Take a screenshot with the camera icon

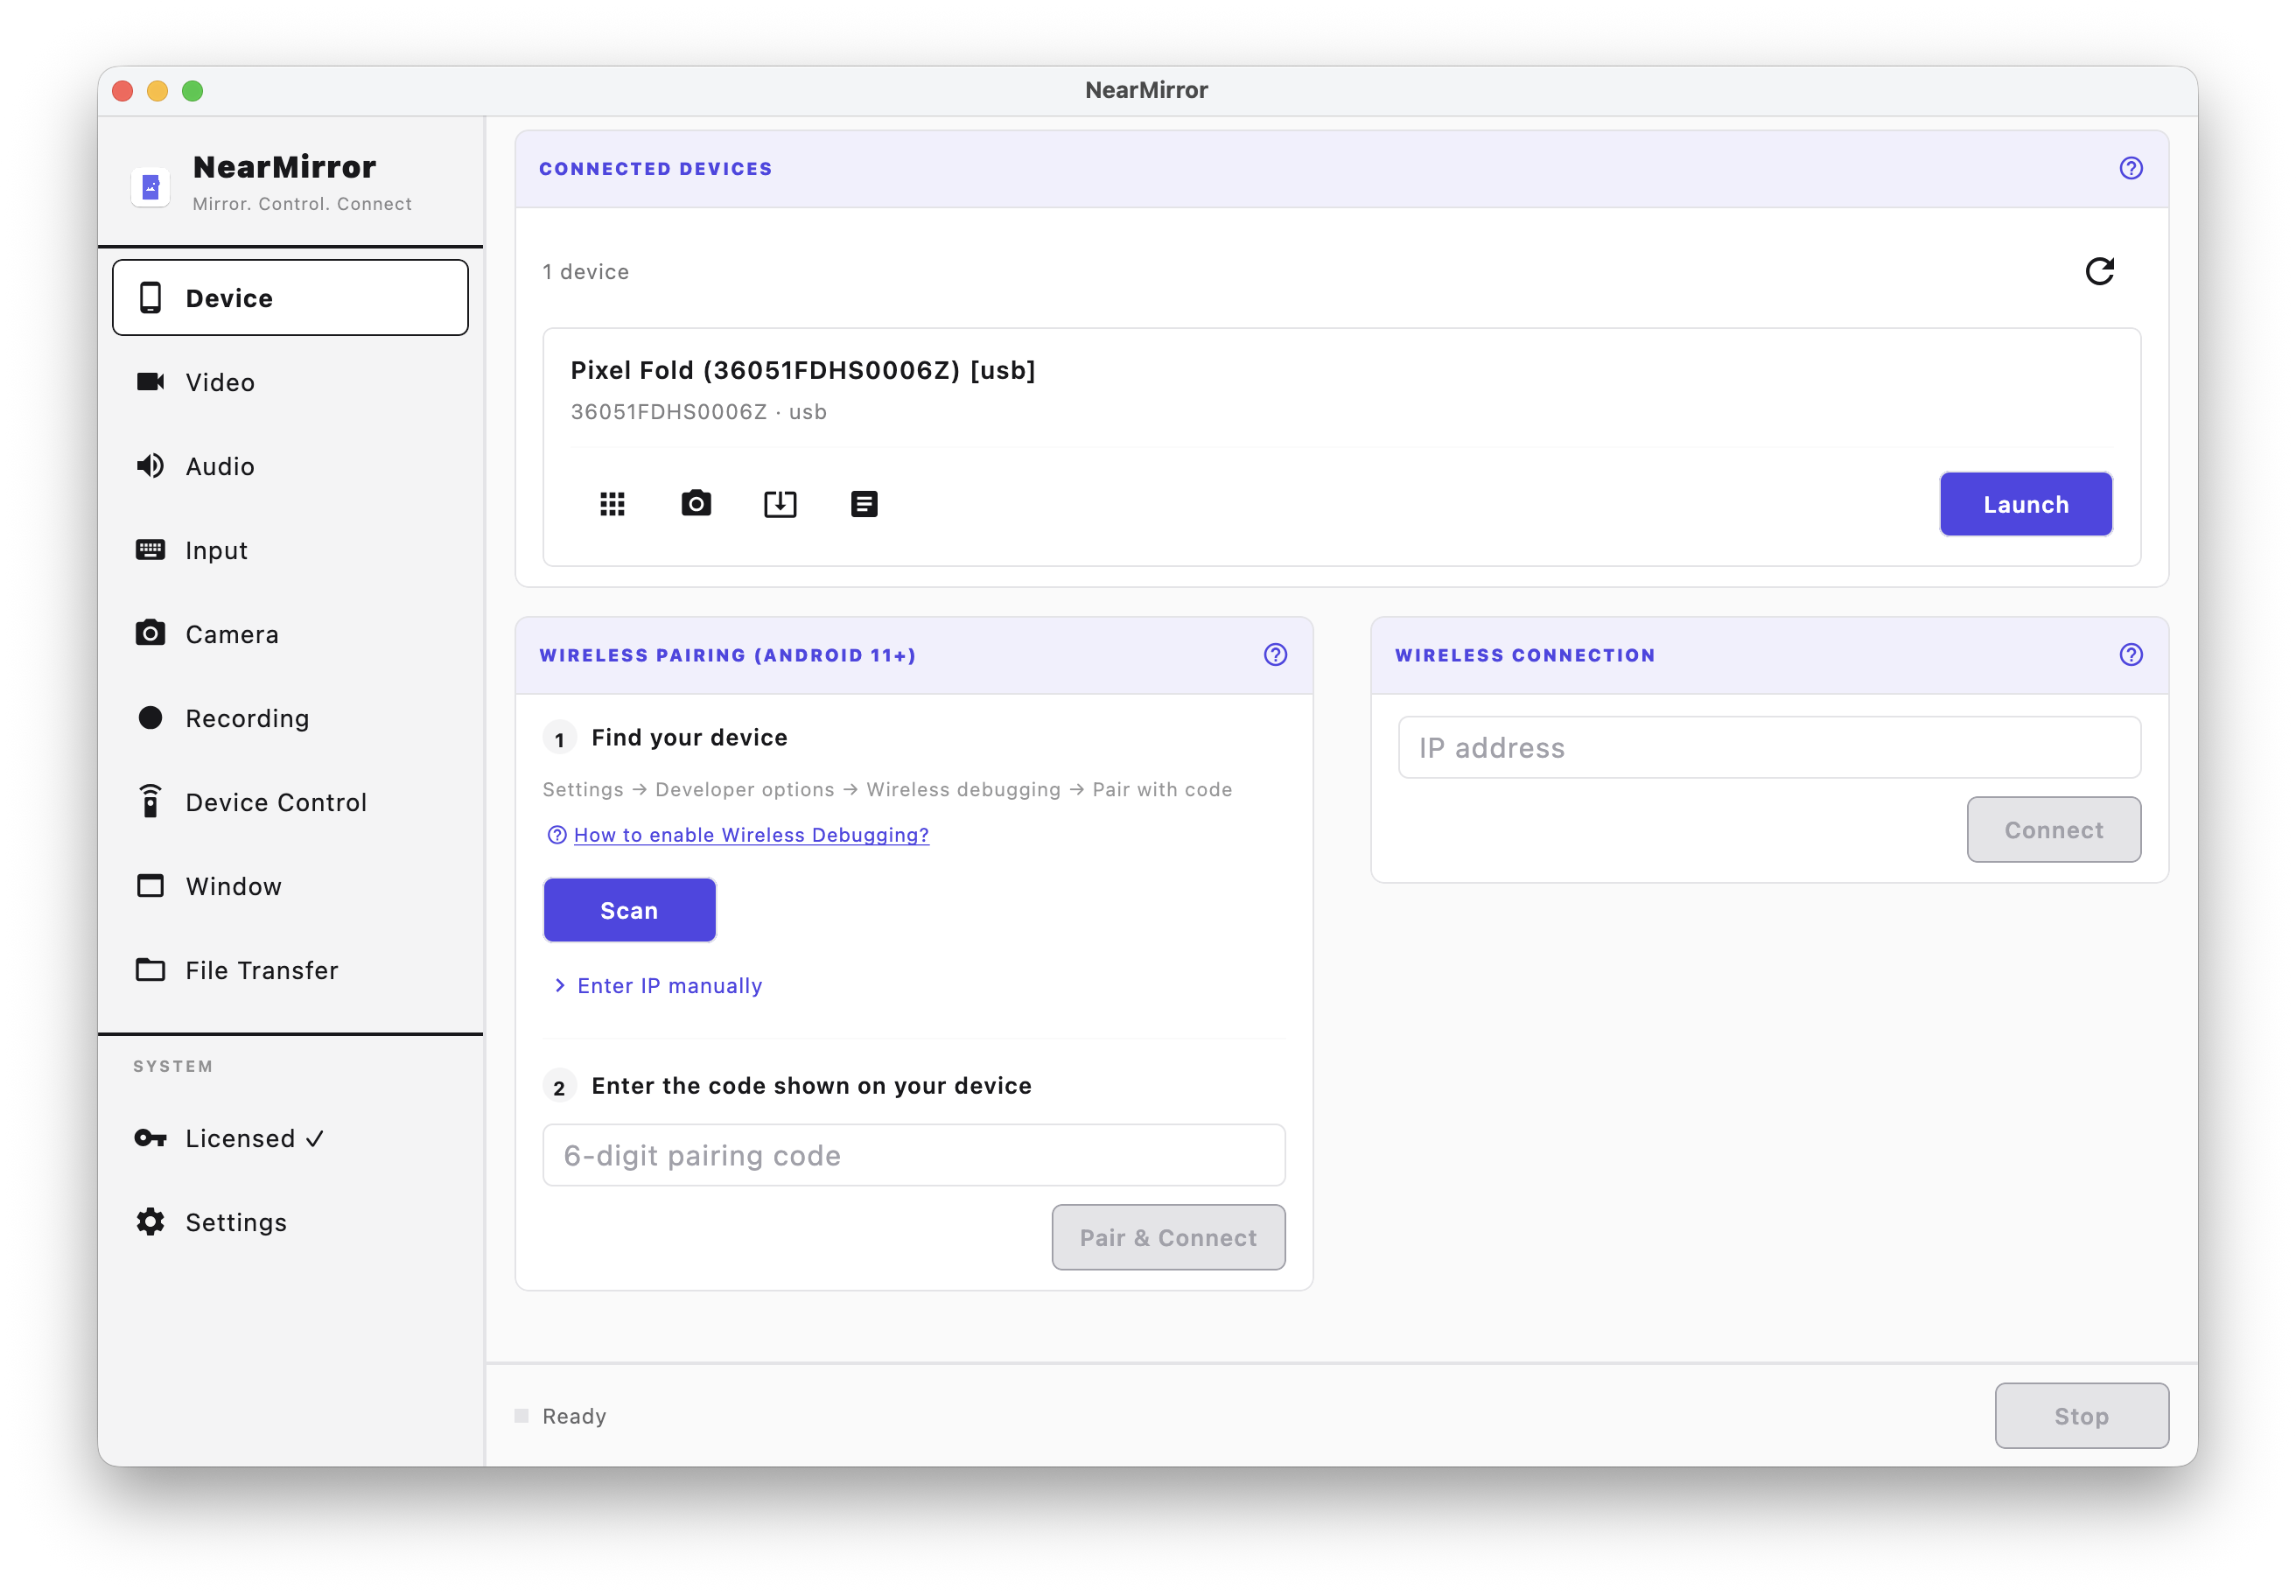point(696,504)
